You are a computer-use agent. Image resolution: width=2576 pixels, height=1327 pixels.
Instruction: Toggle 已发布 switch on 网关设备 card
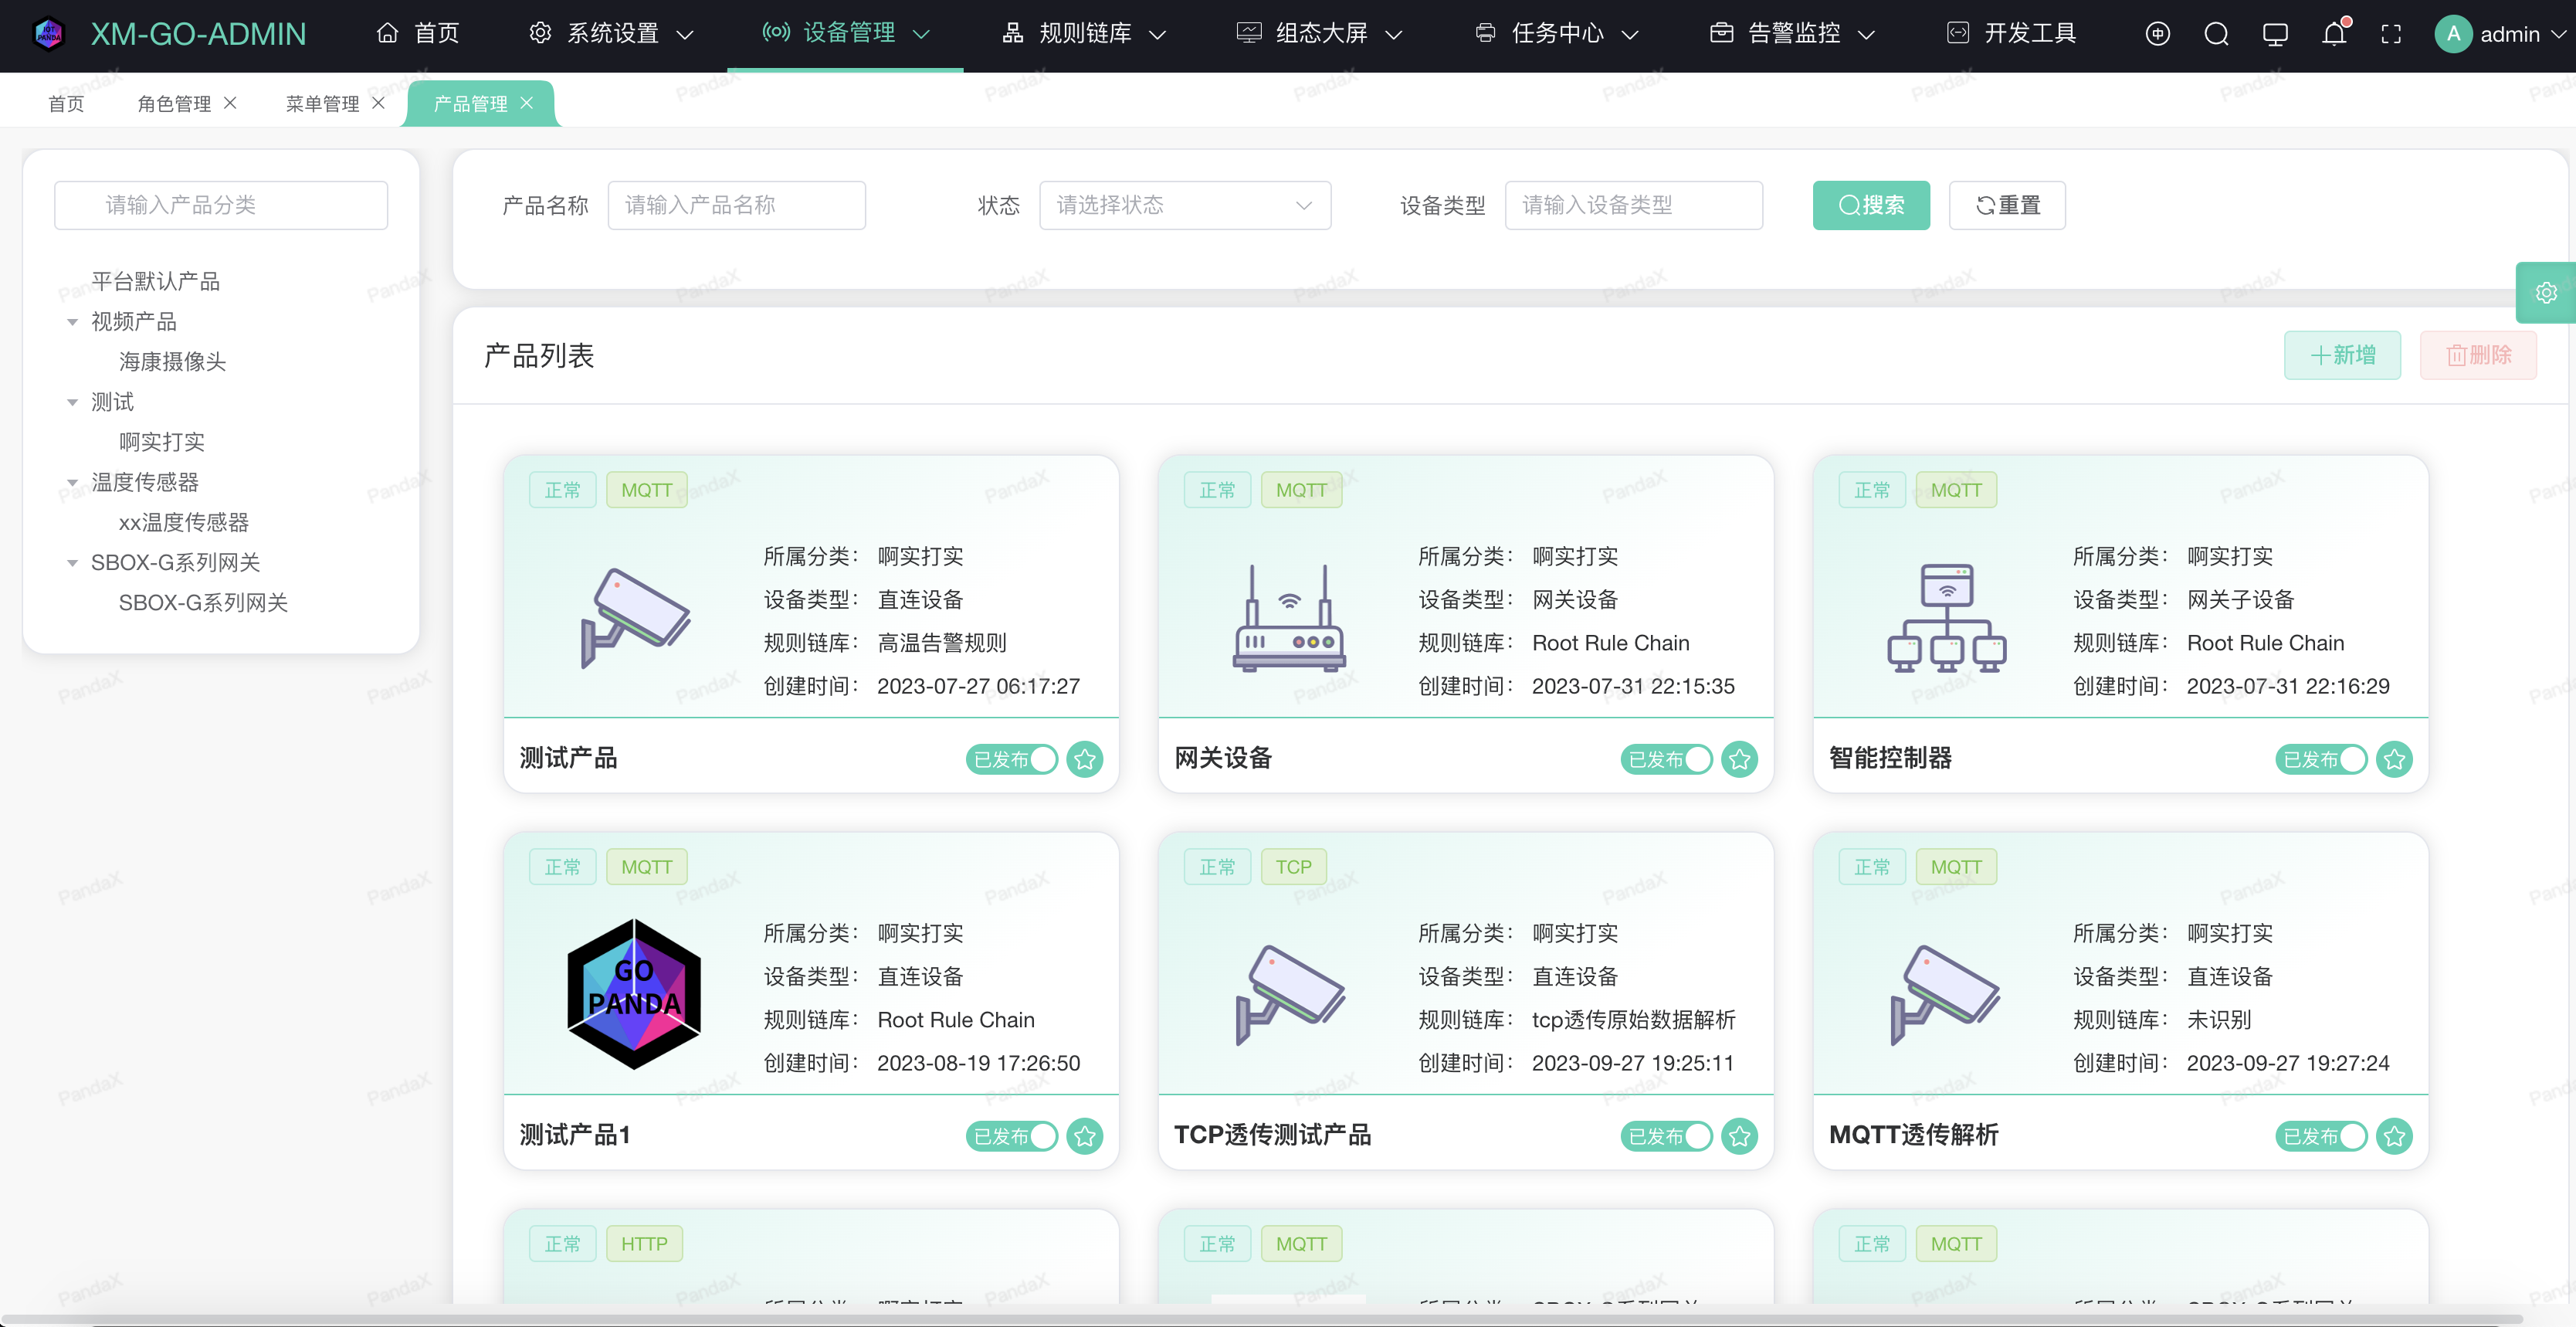click(x=1666, y=760)
